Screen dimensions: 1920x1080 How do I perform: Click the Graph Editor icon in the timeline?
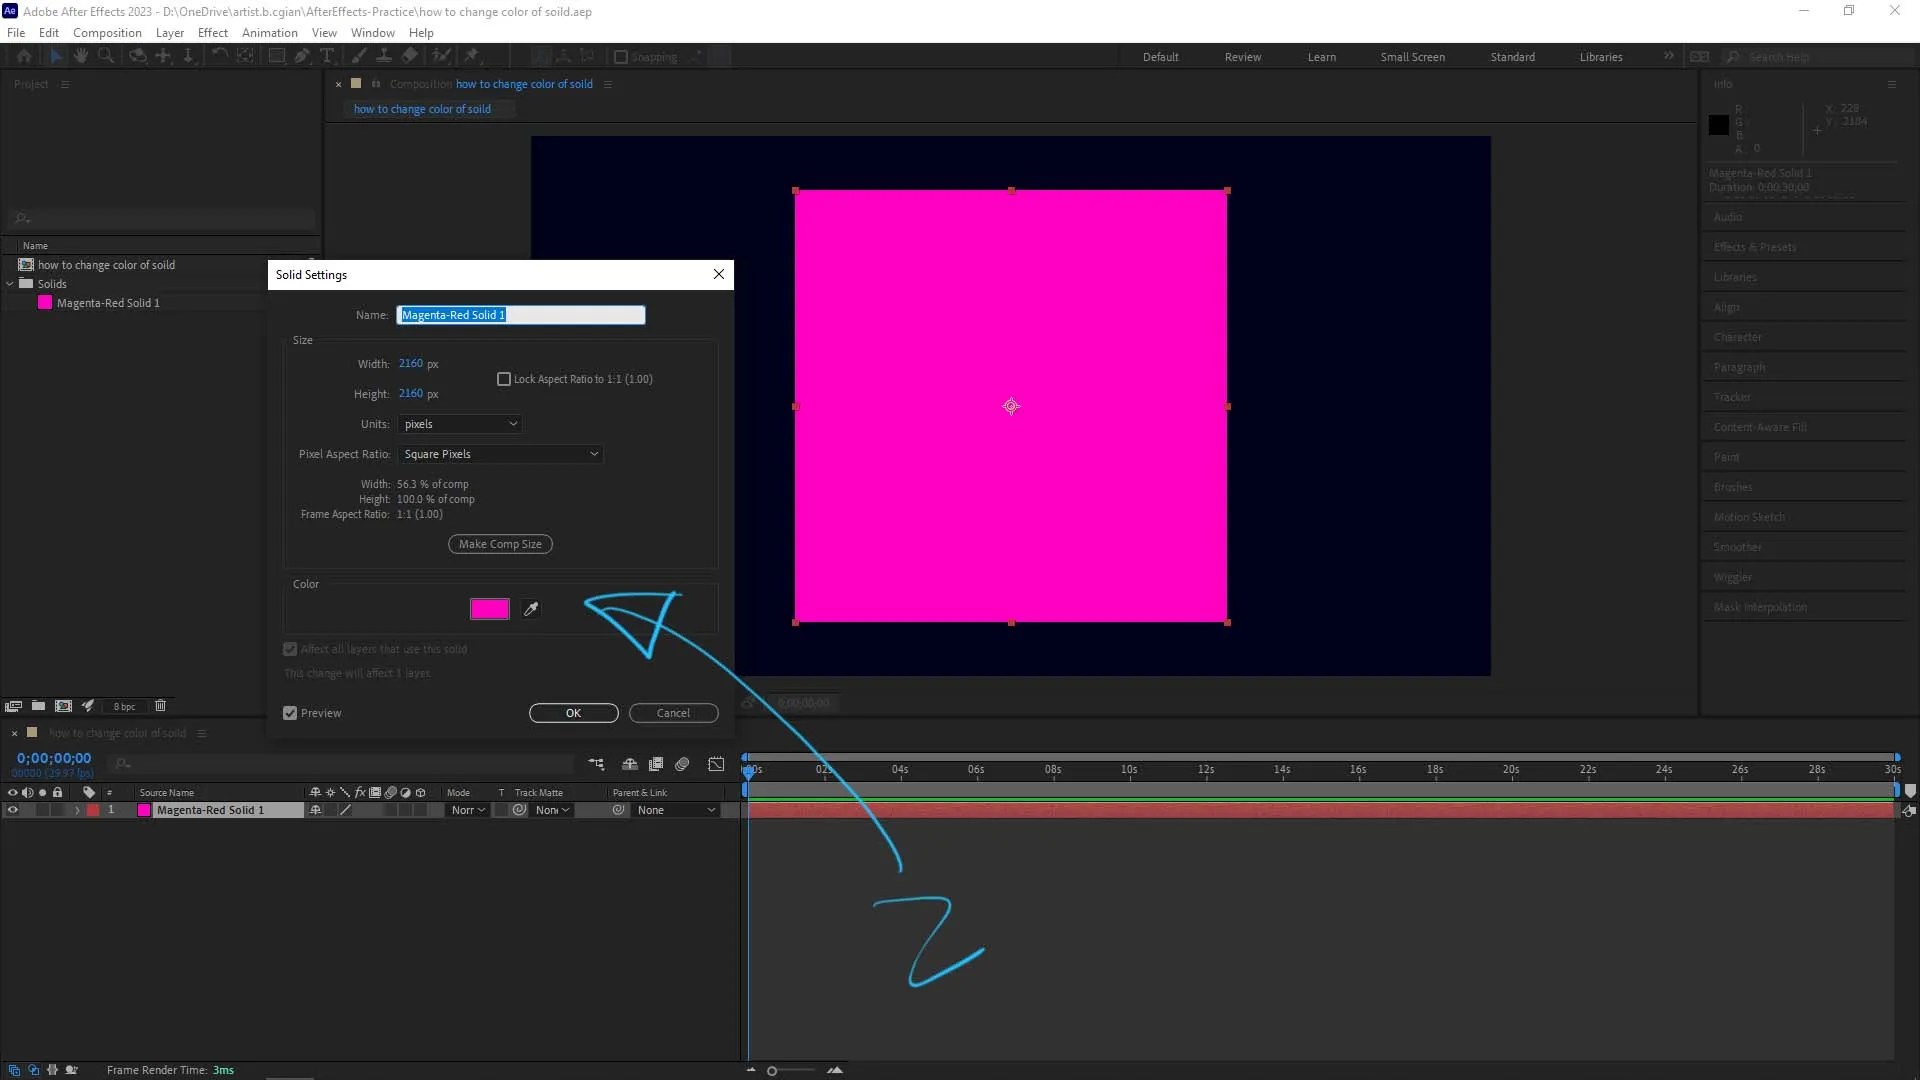(716, 764)
